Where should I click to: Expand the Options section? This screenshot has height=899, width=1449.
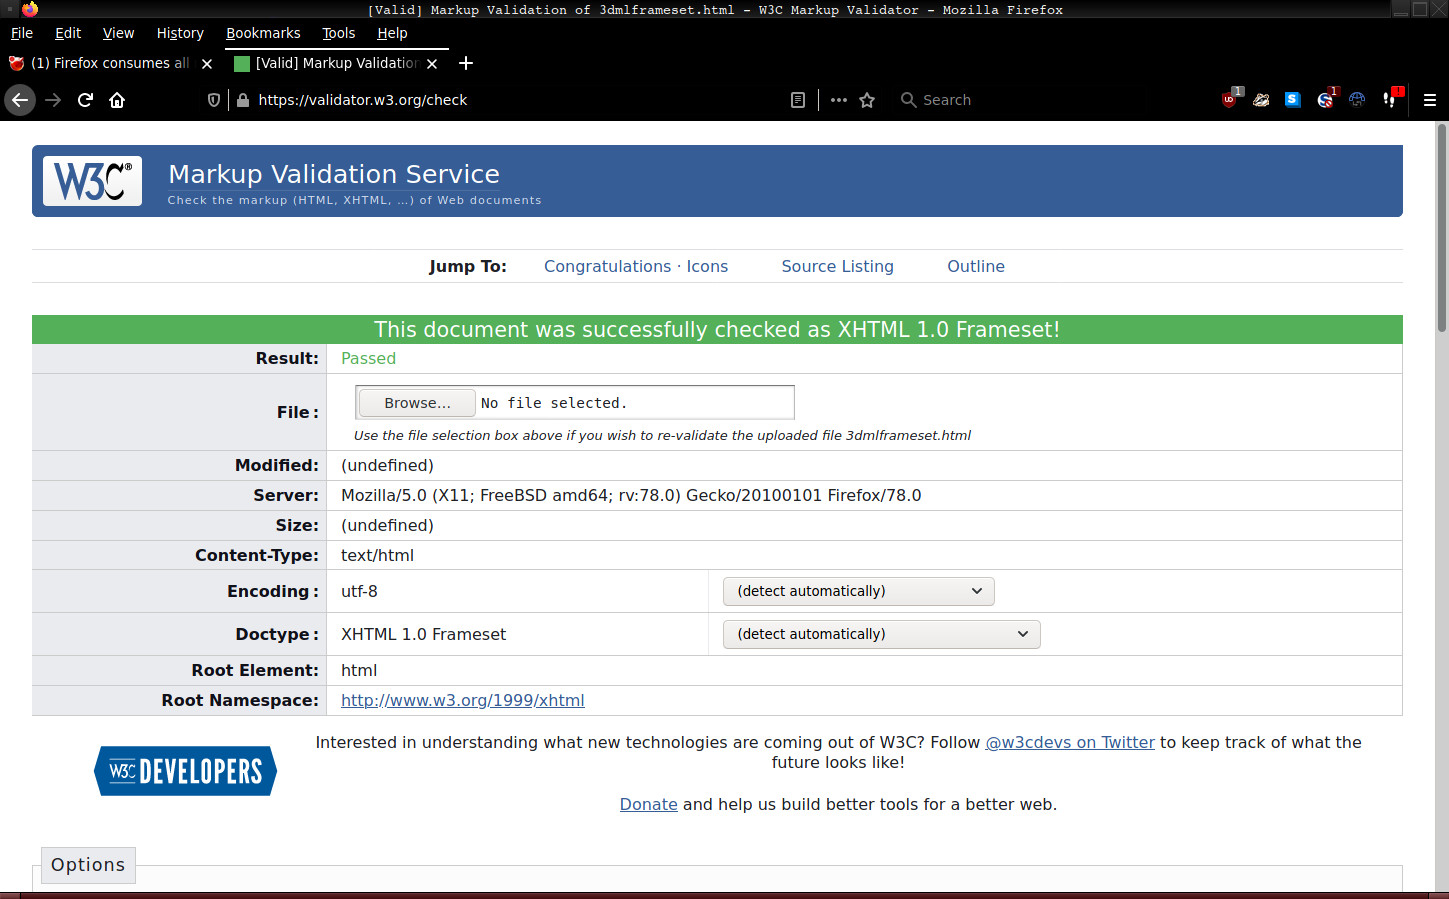88,865
